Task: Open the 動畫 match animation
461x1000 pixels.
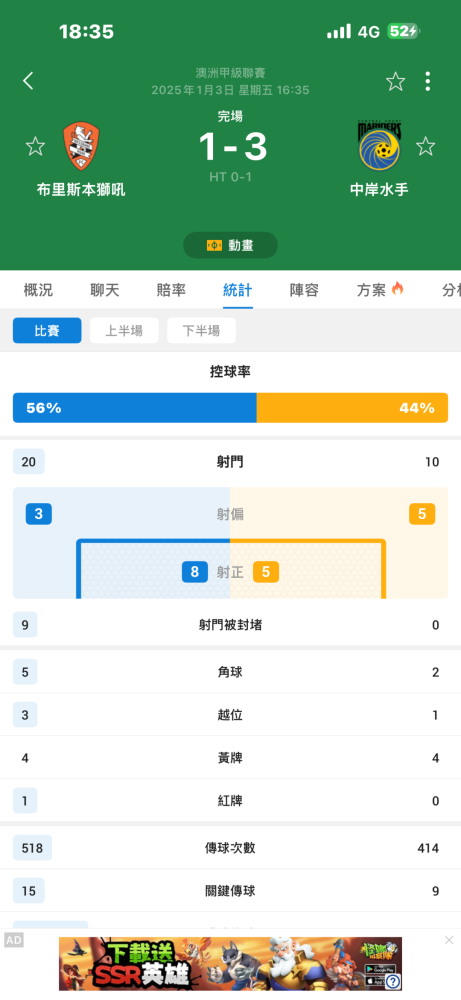Action: (230, 245)
